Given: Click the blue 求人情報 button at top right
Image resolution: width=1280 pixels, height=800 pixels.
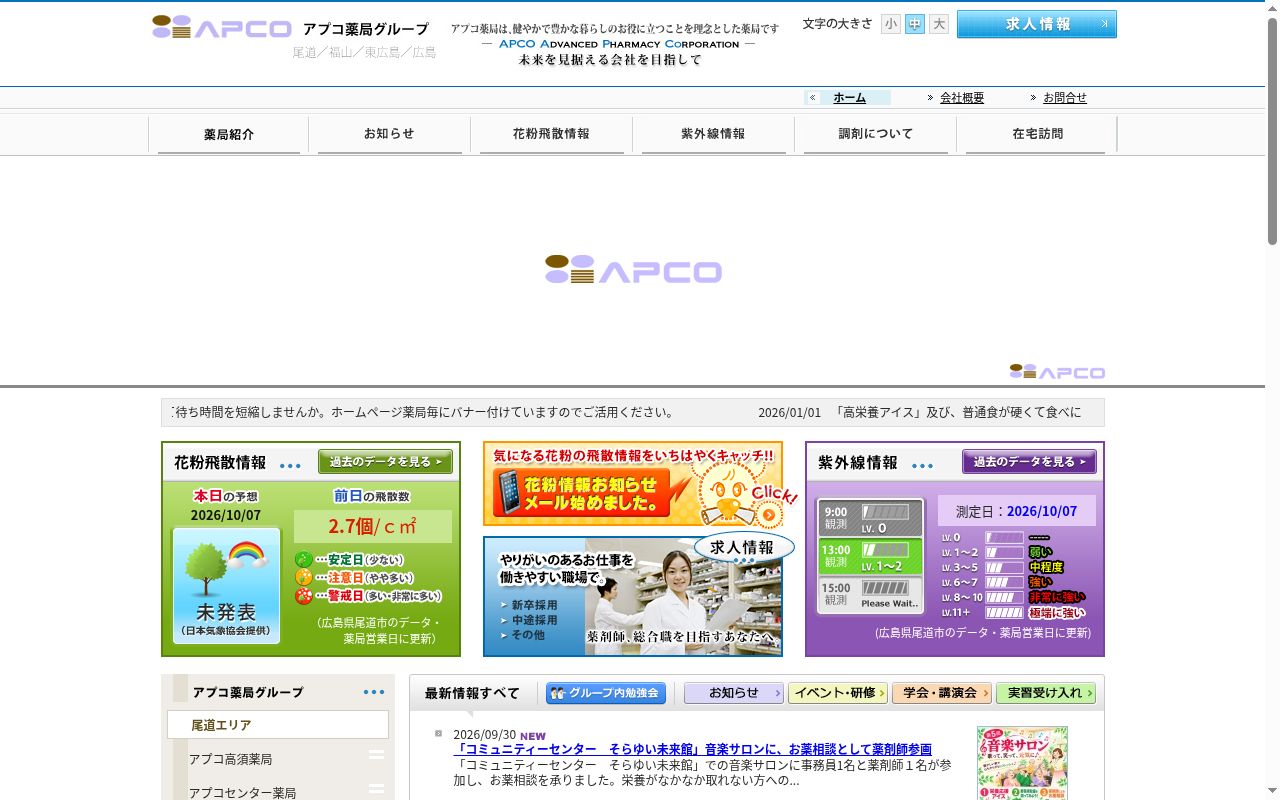Looking at the screenshot, I should click(1037, 24).
